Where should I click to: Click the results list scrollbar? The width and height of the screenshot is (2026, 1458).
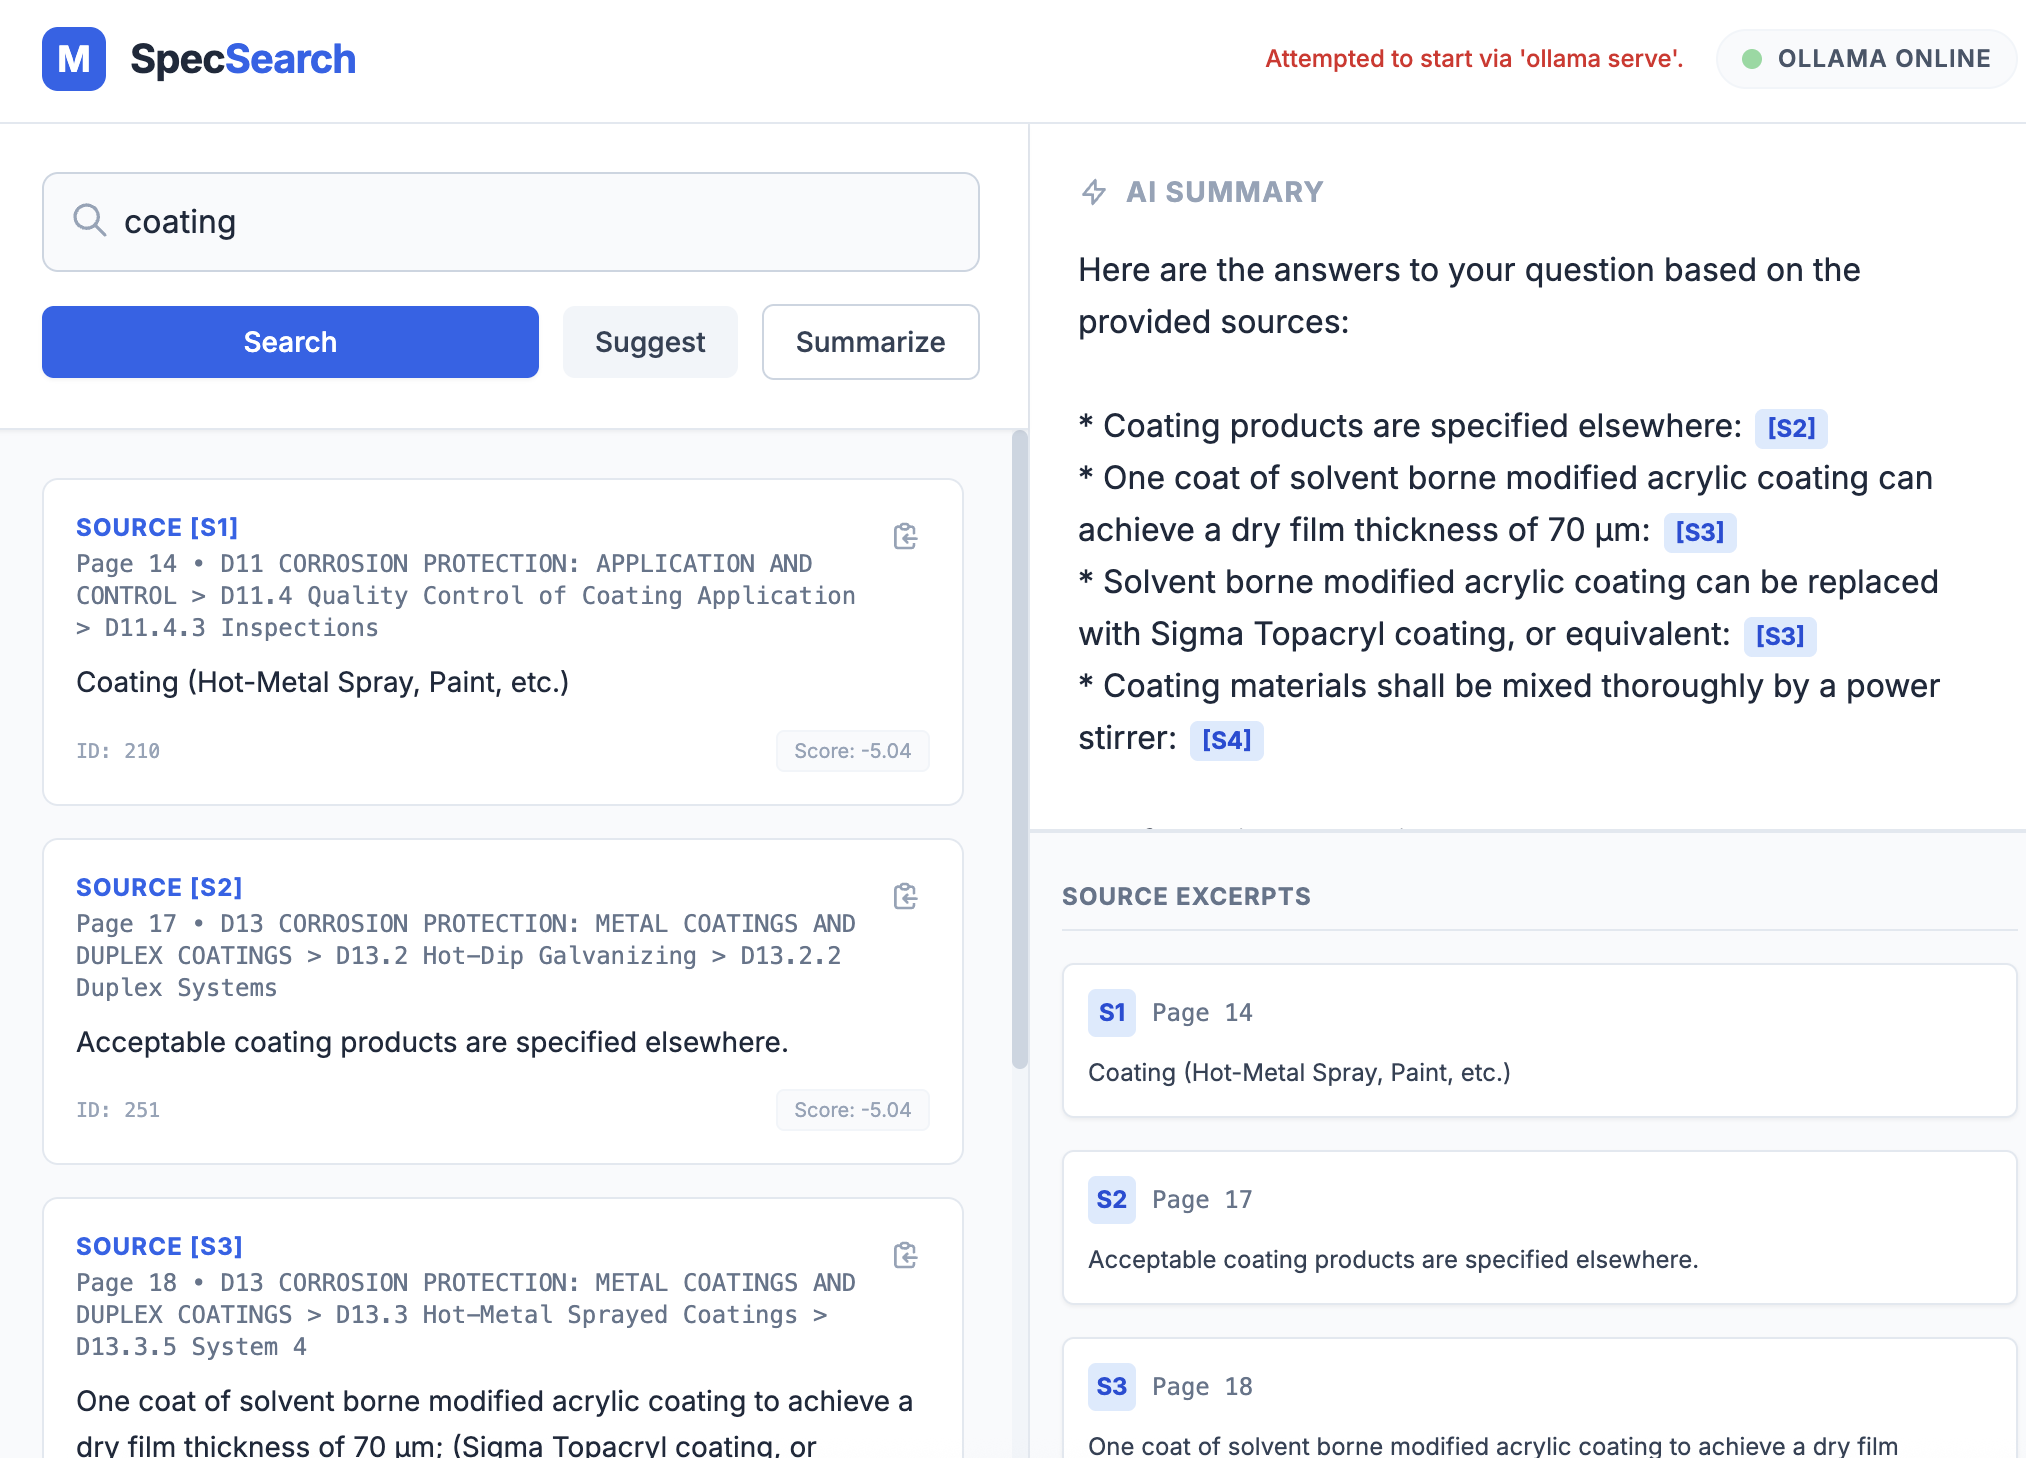1019,750
